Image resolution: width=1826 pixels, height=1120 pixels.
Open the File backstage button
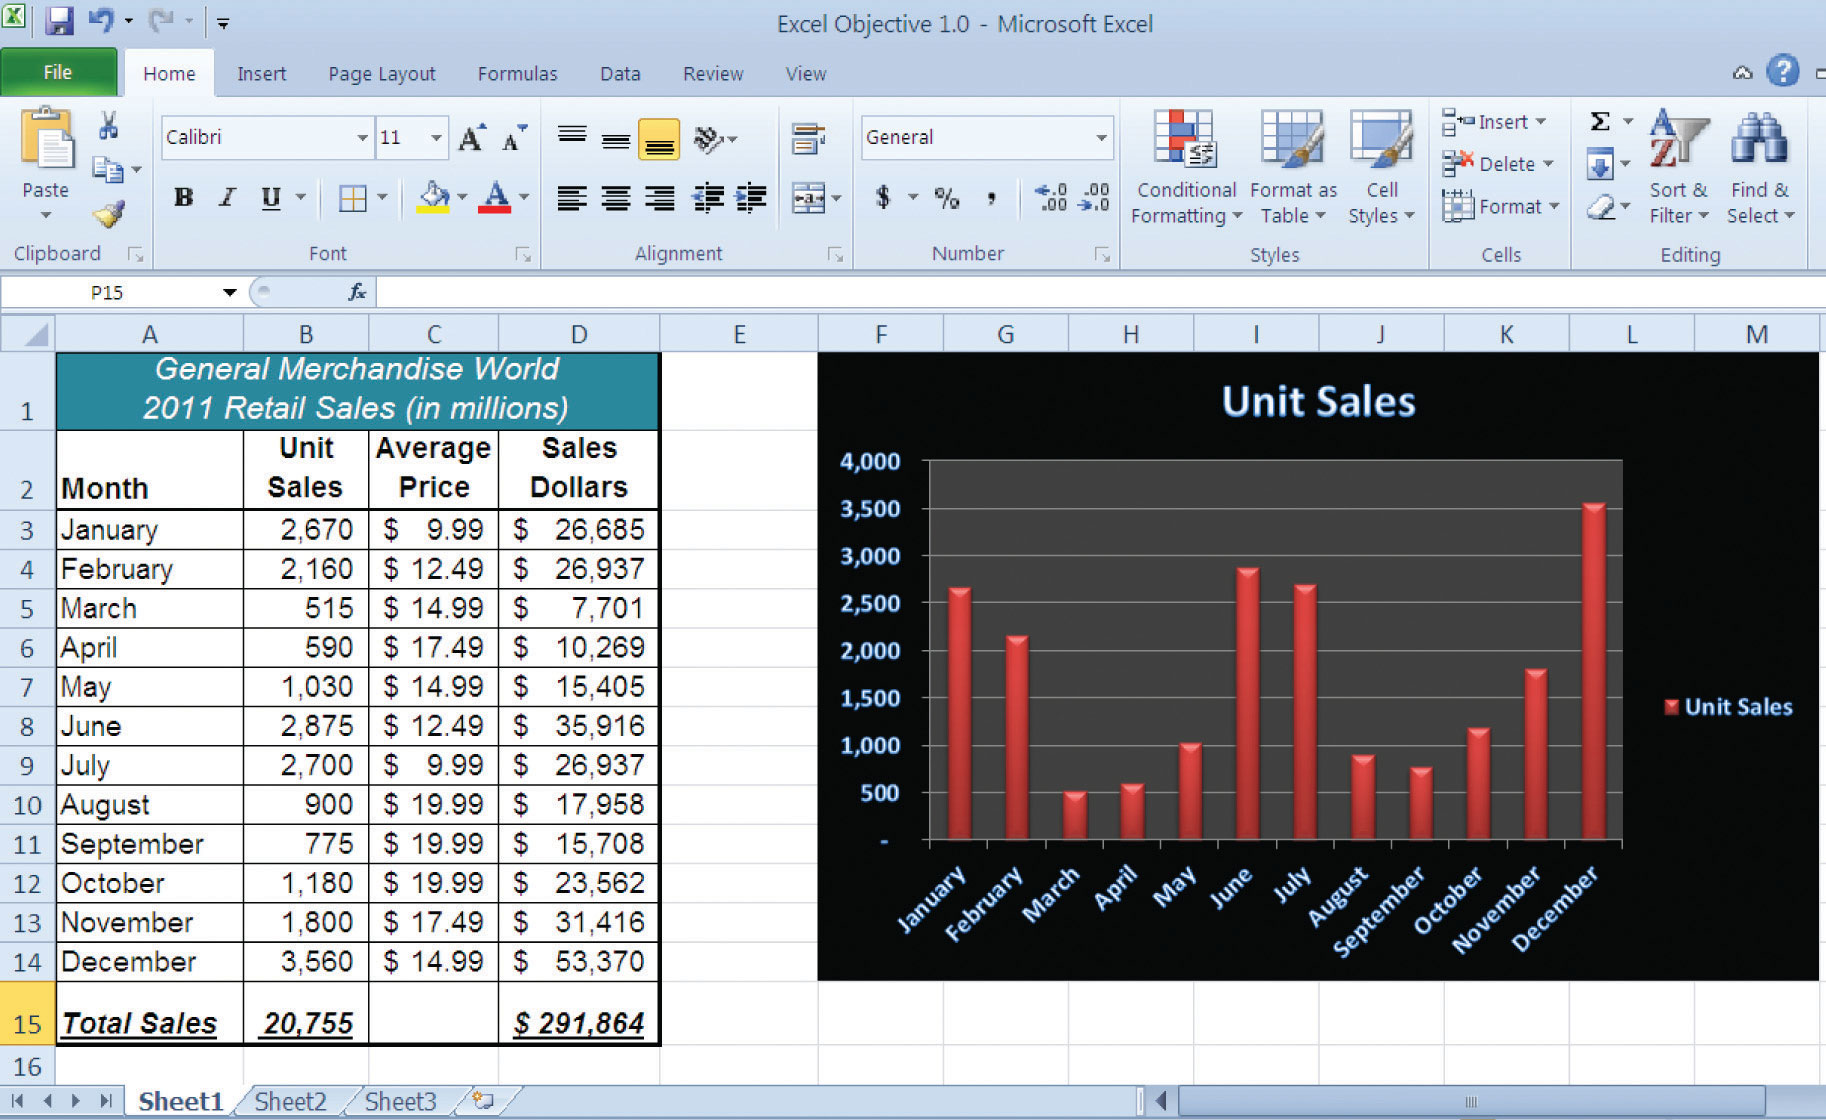(58, 72)
